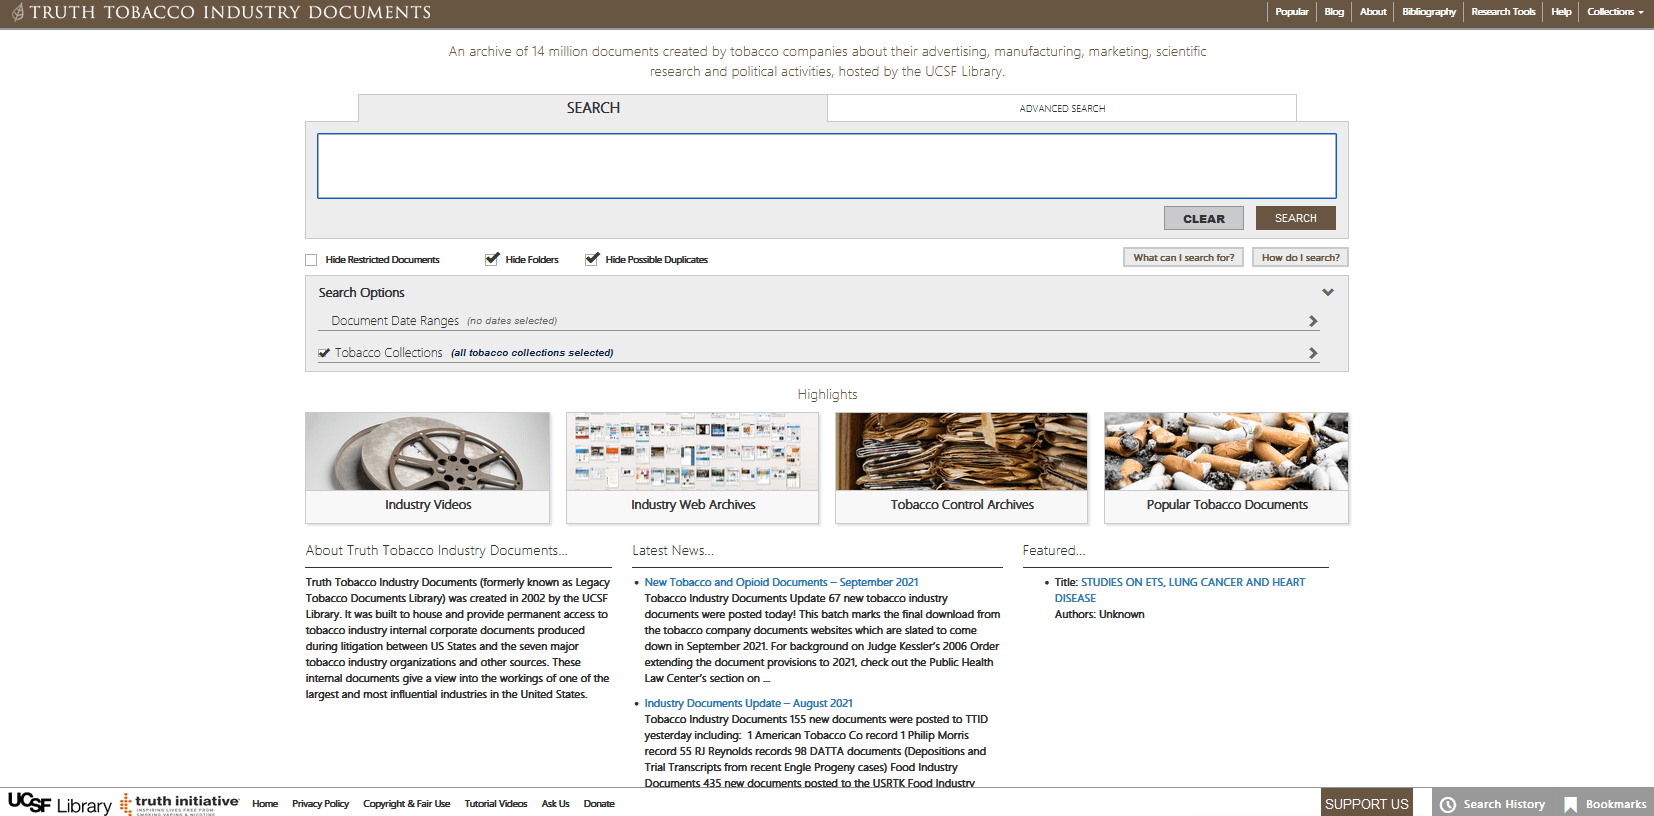Click the Tobacco Collections label
This screenshot has height=816, width=1654.
click(388, 353)
